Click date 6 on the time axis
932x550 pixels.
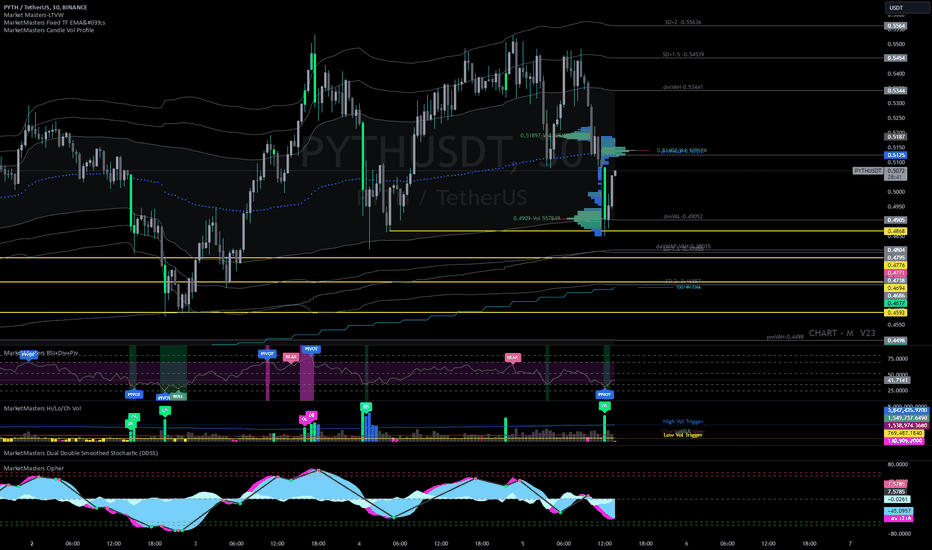pyautogui.click(x=687, y=543)
